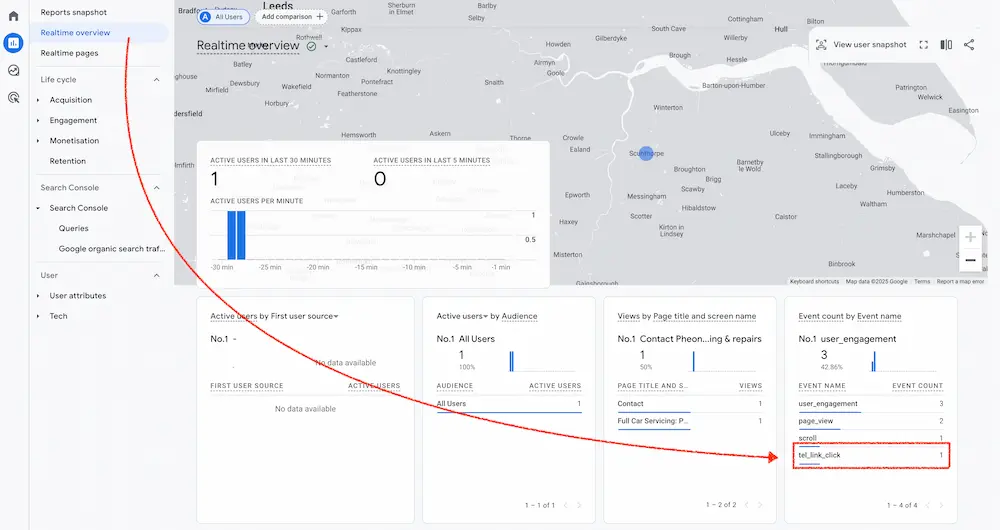Image resolution: width=1000 pixels, height=530 pixels.
Task: Click the user_engagement event row
Action: [x=871, y=404]
